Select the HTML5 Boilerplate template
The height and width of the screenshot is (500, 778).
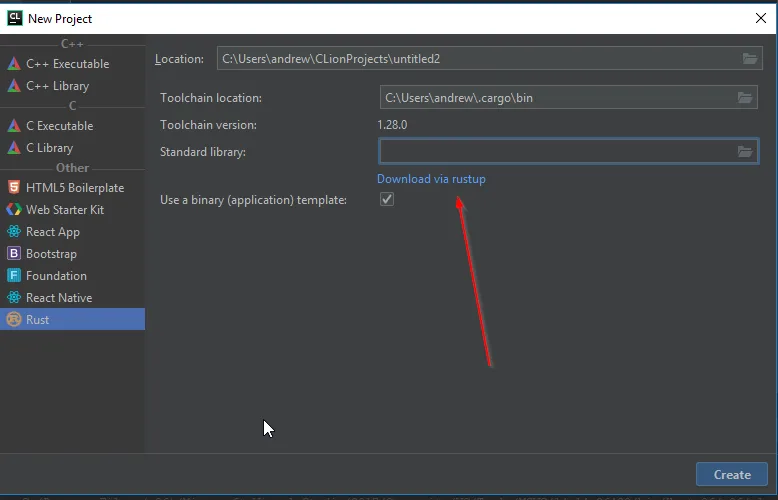(72, 188)
